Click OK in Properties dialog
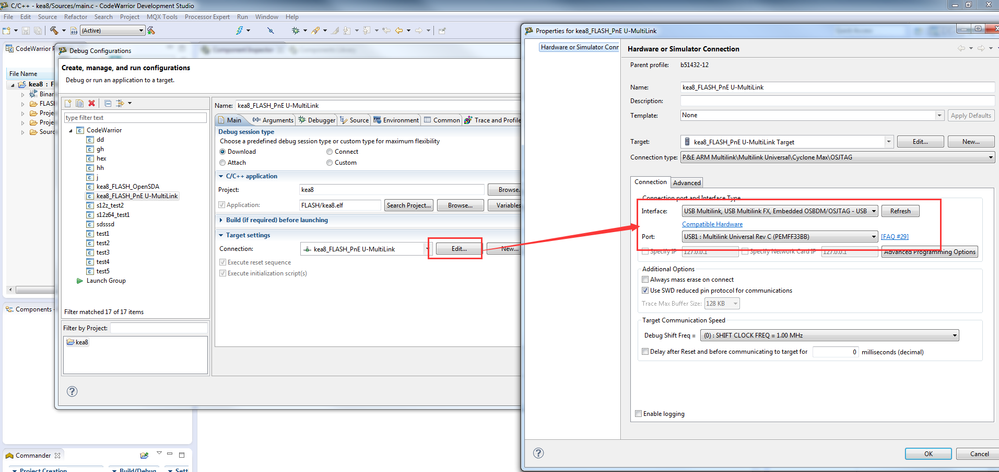Image resolution: width=999 pixels, height=472 pixels. tap(928, 454)
